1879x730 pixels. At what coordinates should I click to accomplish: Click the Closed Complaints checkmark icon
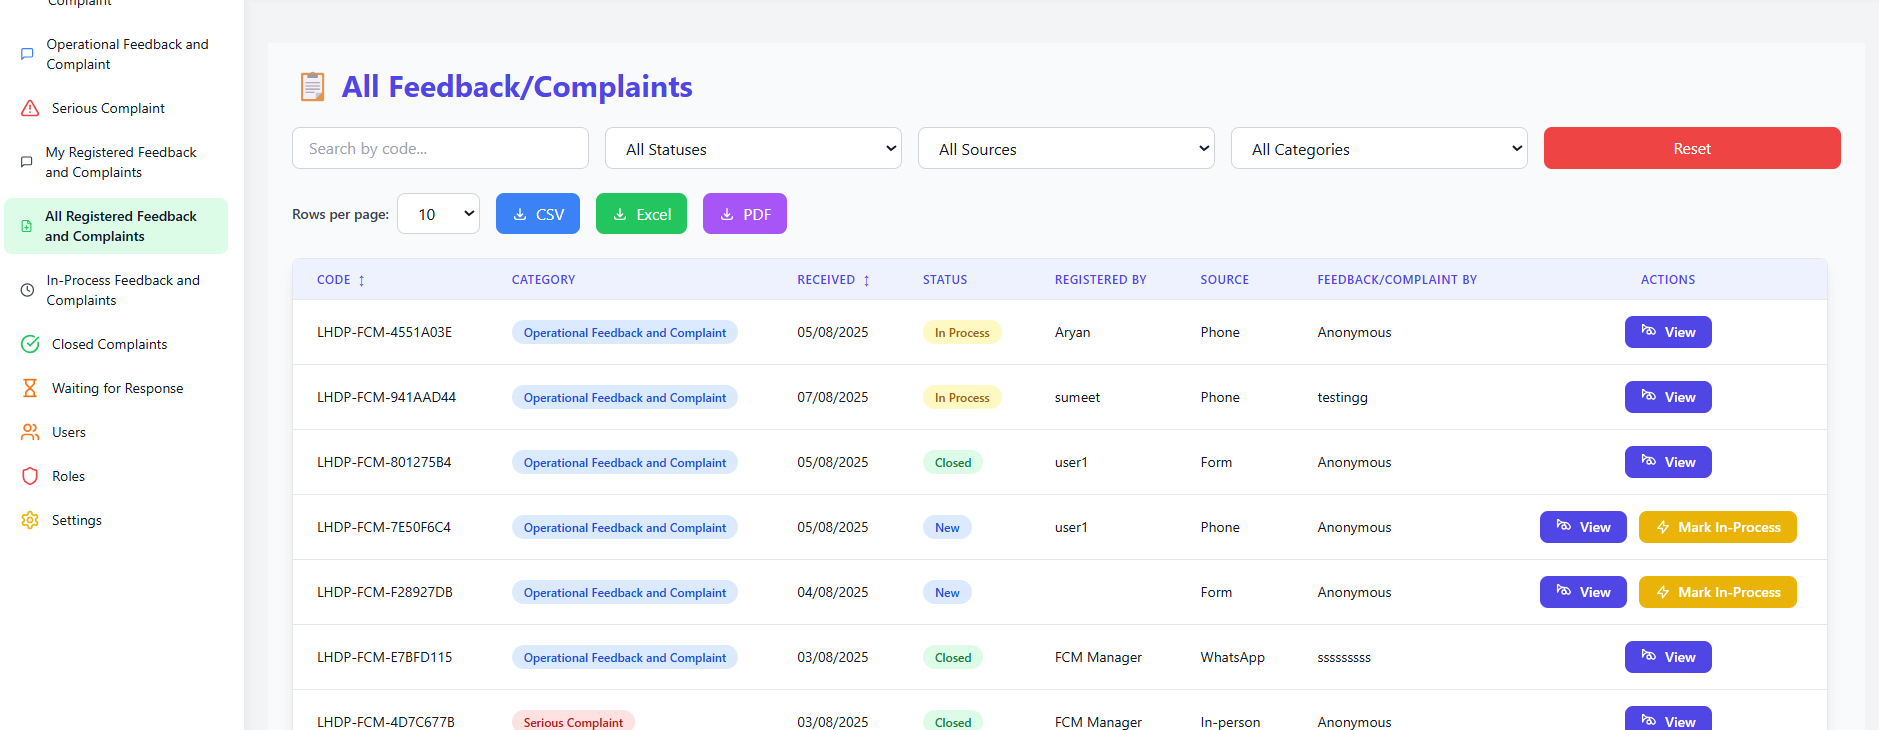30,344
